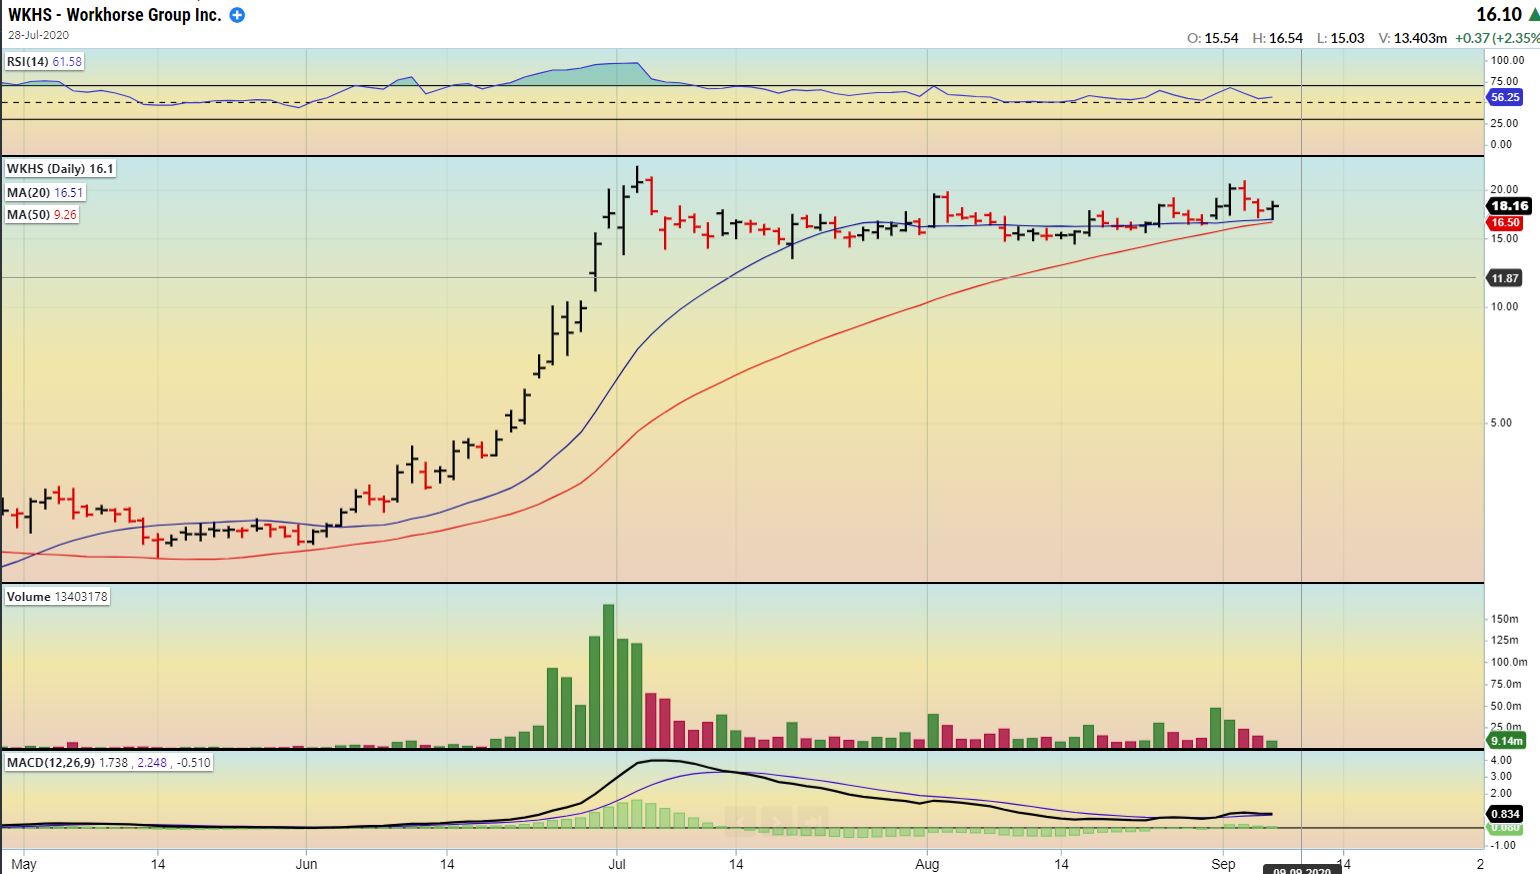Open the RSI(14) indicator label

click(44, 62)
